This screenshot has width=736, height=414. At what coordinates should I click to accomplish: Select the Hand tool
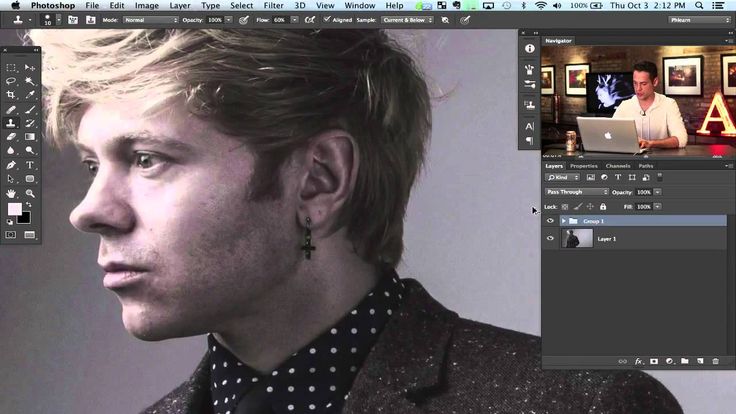tap(12, 193)
